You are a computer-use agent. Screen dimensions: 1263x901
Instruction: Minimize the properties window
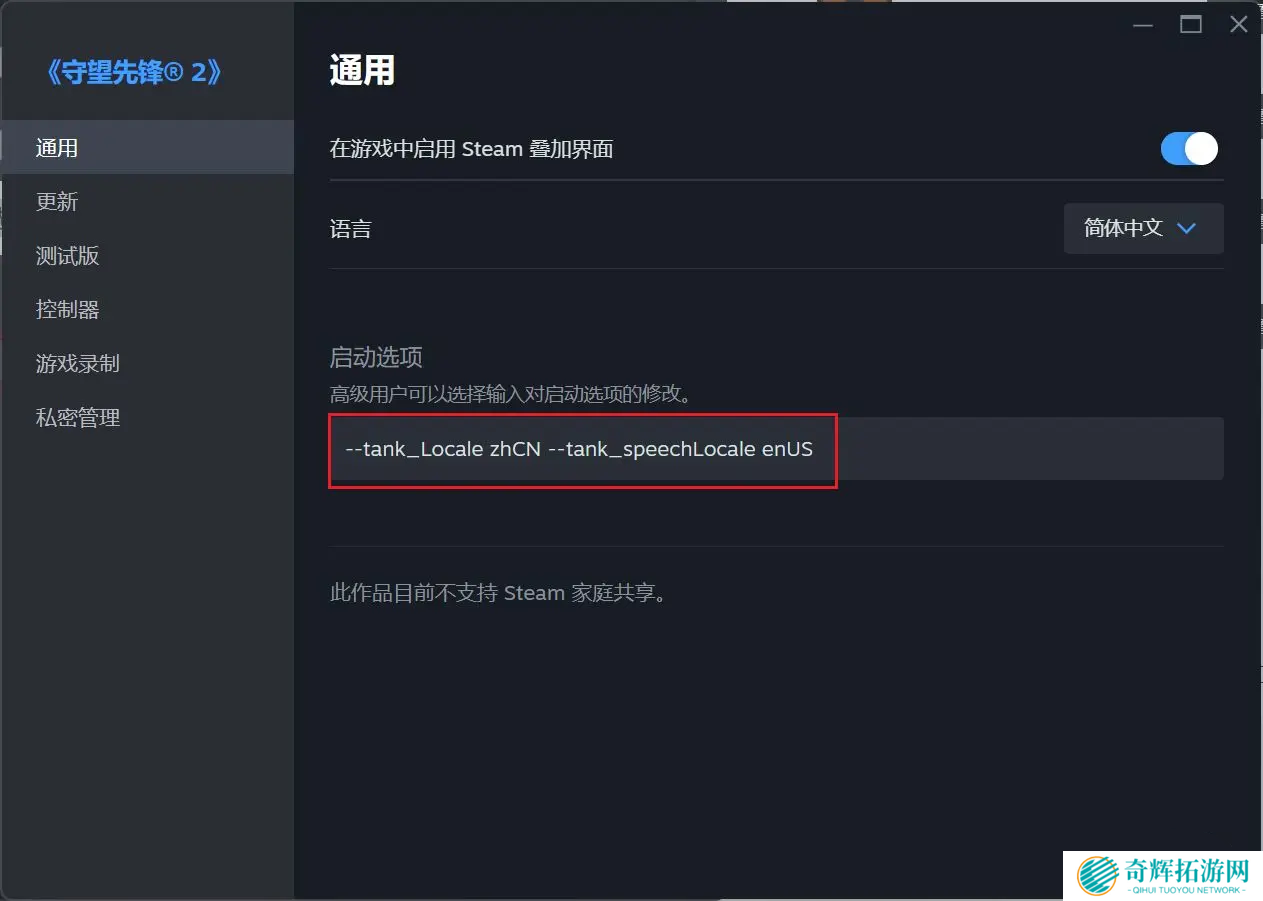click(x=1141, y=25)
